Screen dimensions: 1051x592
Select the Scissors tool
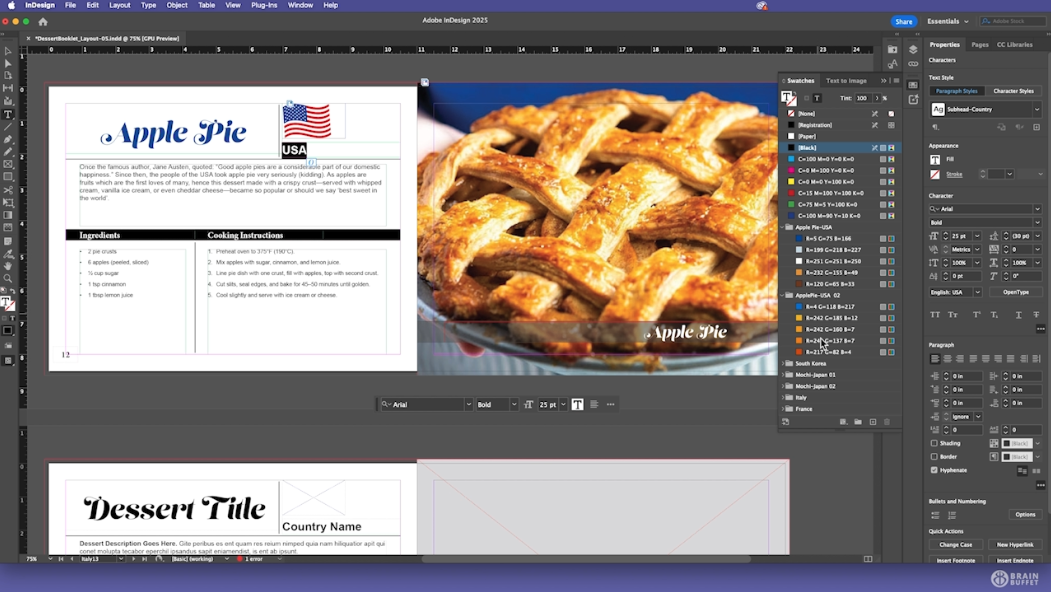(8, 190)
